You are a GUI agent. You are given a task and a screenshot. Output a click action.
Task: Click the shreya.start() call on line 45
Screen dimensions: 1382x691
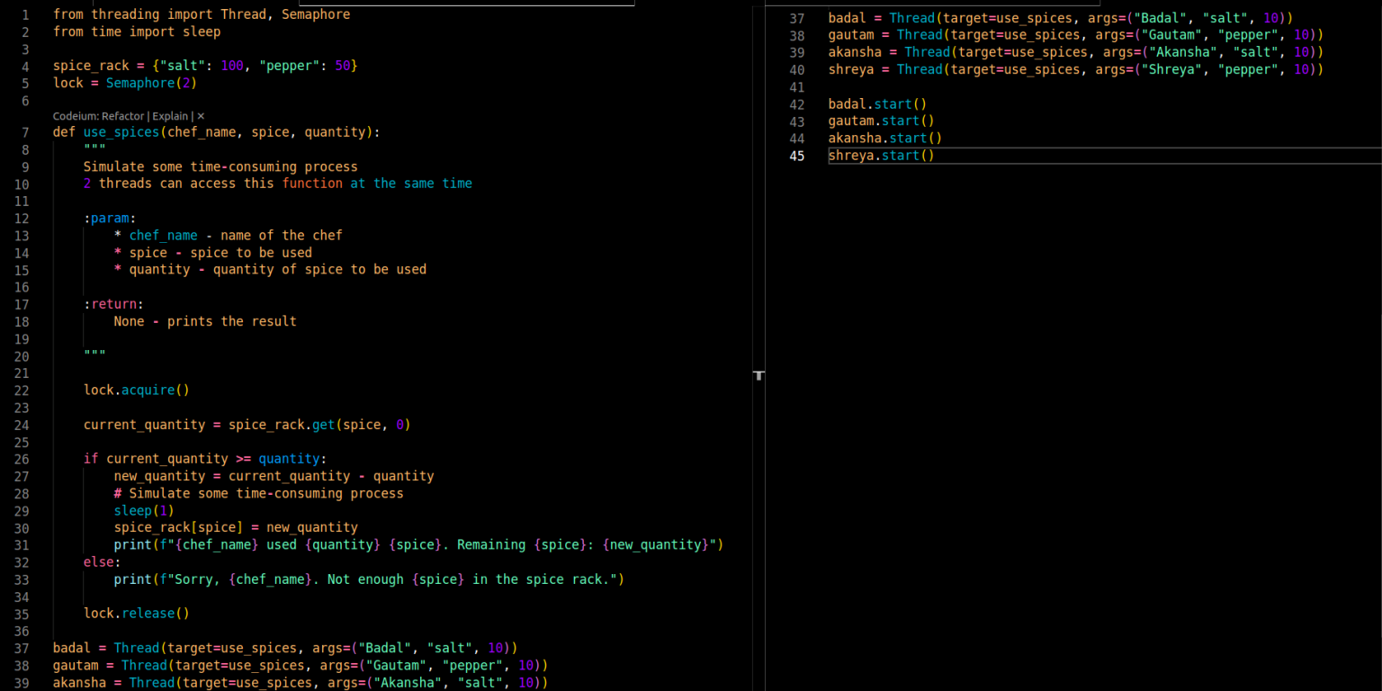[x=880, y=155]
